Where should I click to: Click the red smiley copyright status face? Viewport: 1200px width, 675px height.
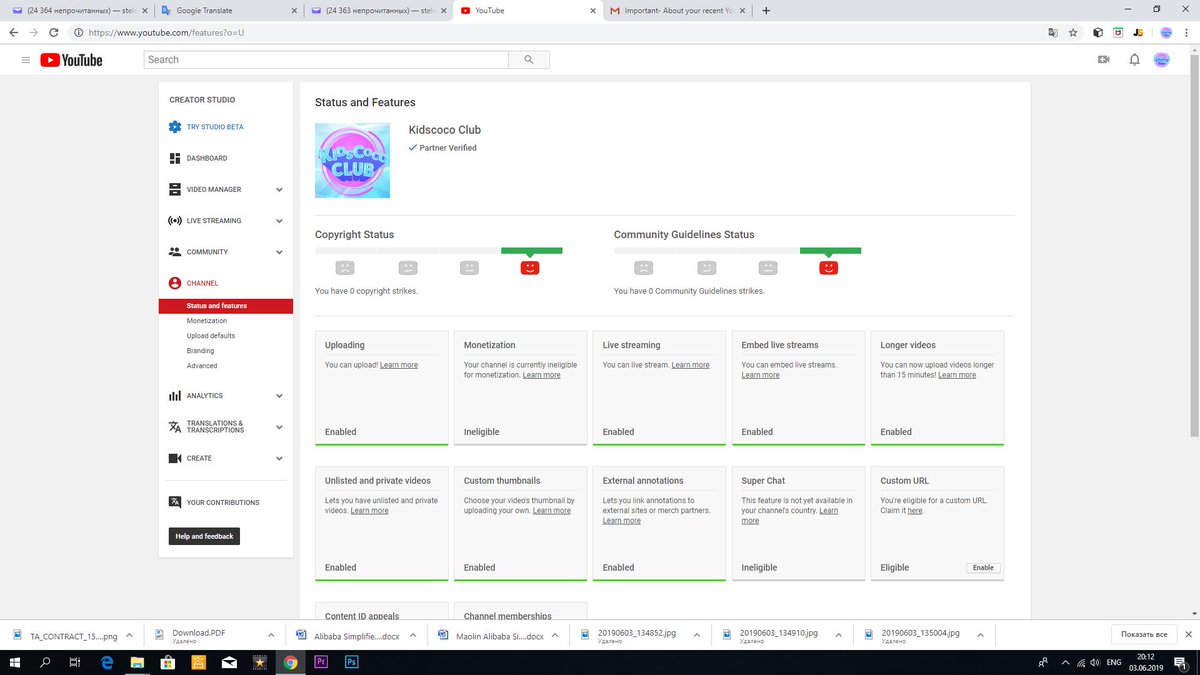click(x=530, y=267)
